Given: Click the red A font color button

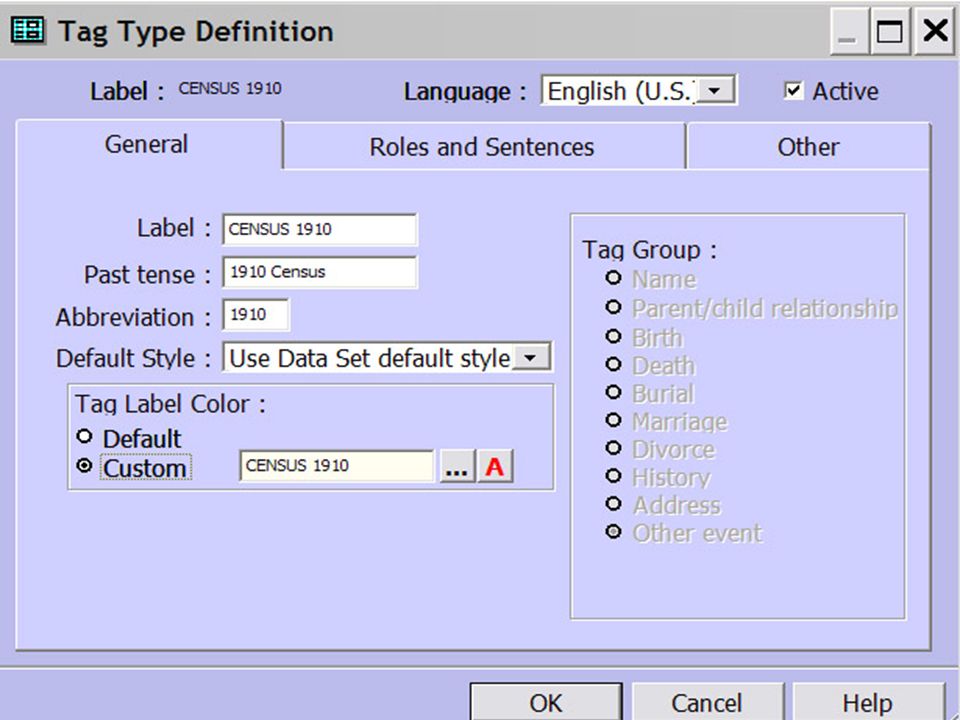Looking at the screenshot, I should pos(495,467).
